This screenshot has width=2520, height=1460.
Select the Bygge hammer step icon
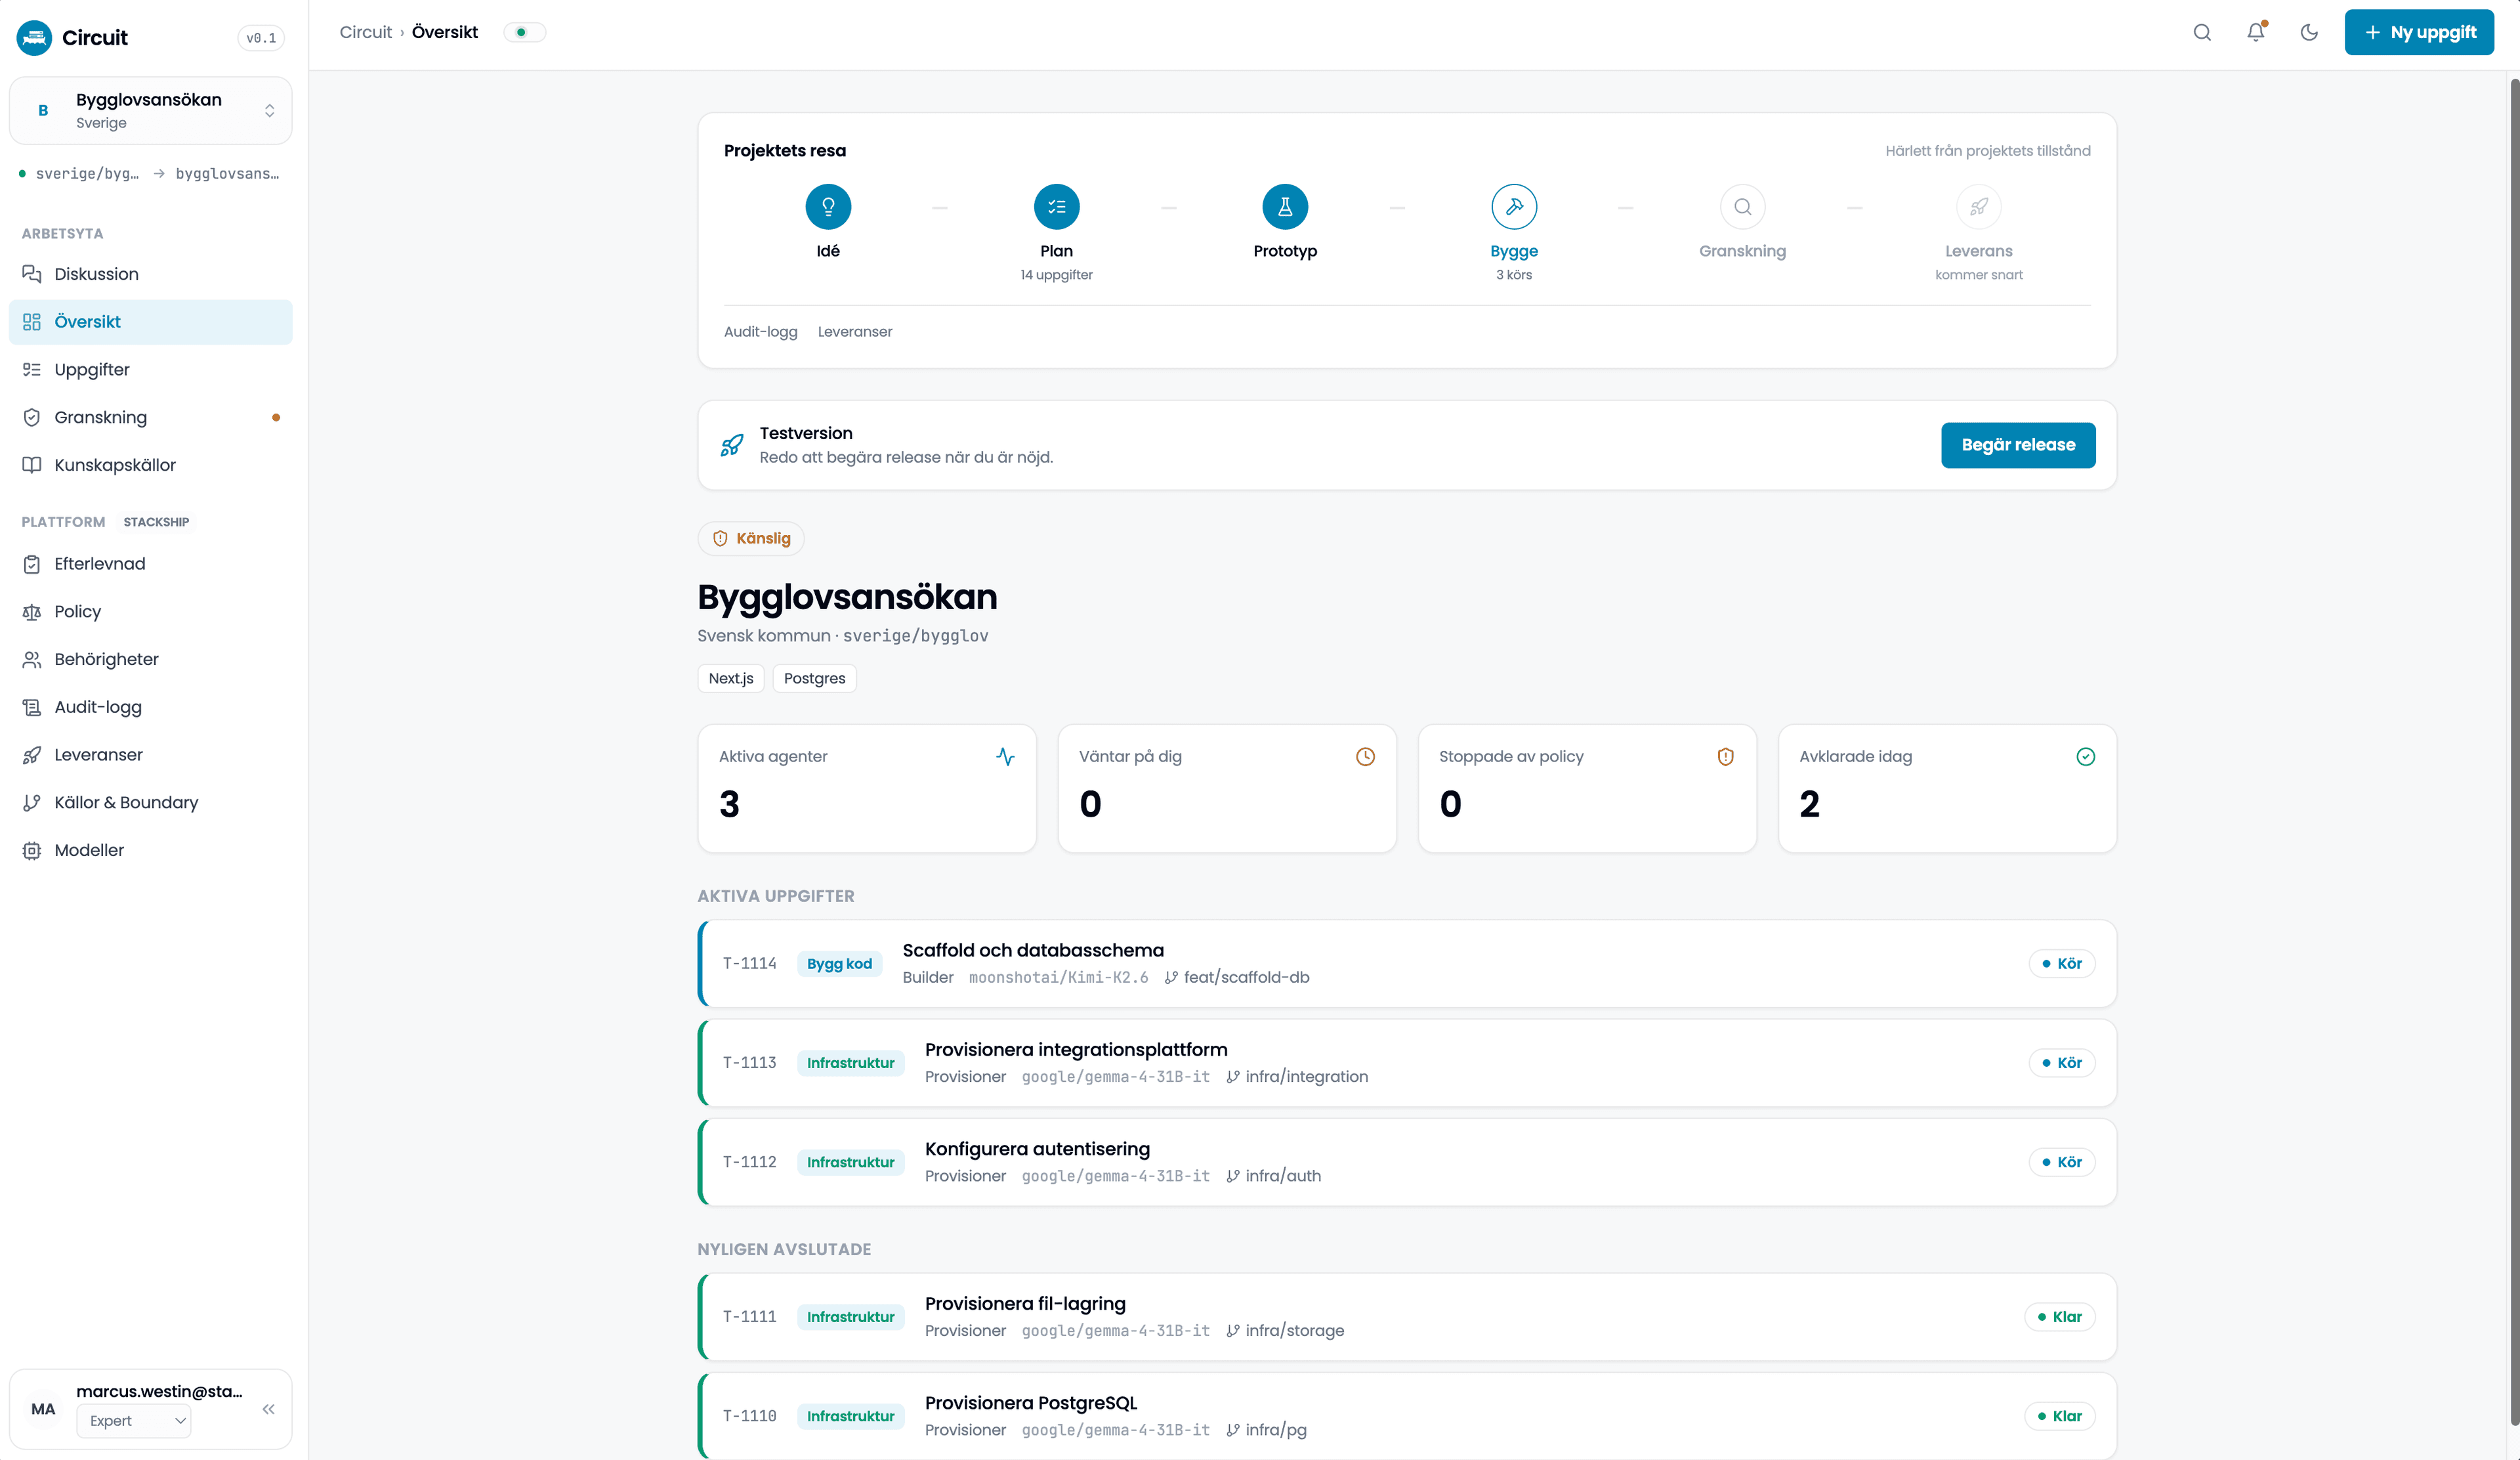click(x=1514, y=207)
